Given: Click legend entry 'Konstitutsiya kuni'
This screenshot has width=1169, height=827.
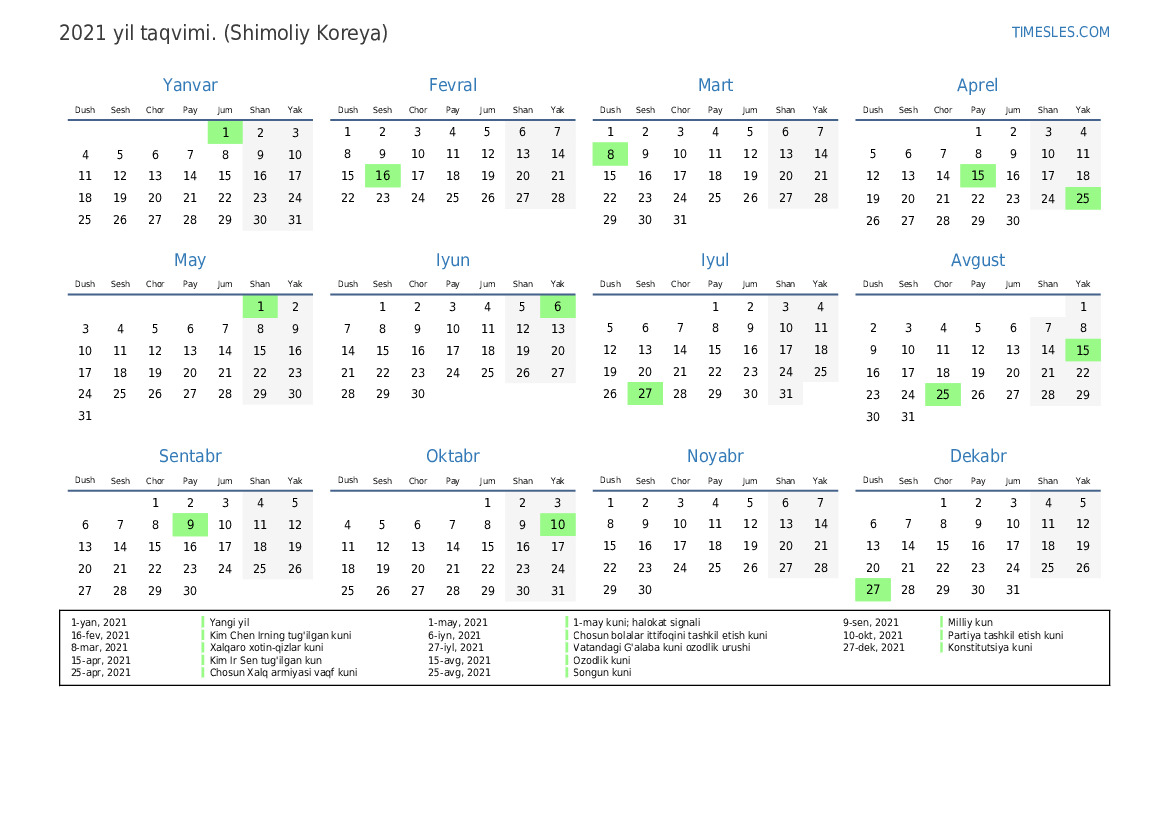Looking at the screenshot, I should point(990,647).
